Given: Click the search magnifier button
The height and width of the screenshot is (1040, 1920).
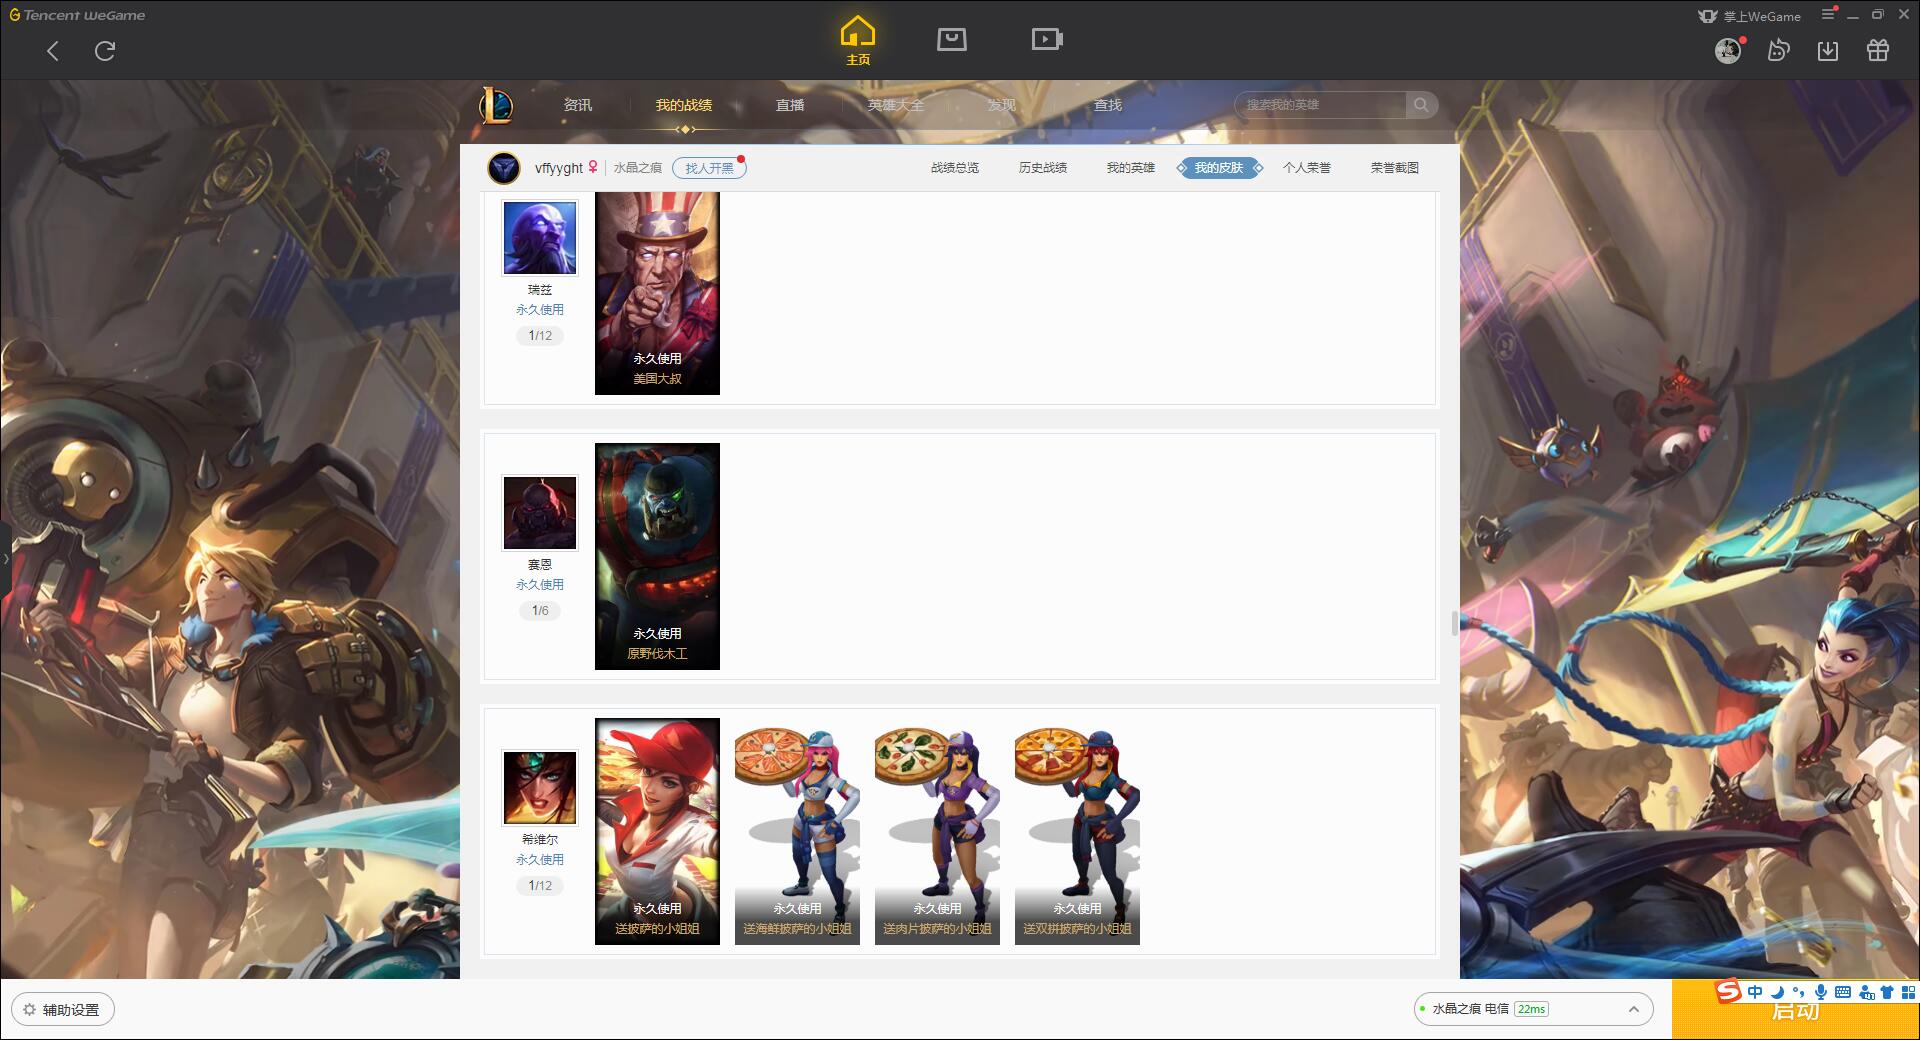Looking at the screenshot, I should click(x=1421, y=105).
